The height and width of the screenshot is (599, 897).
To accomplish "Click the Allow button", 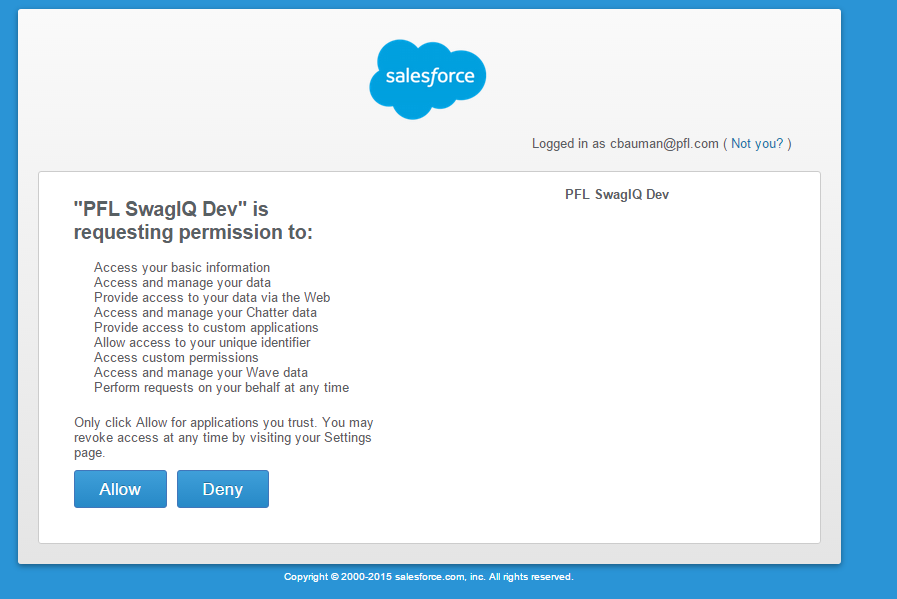I will (120, 489).
